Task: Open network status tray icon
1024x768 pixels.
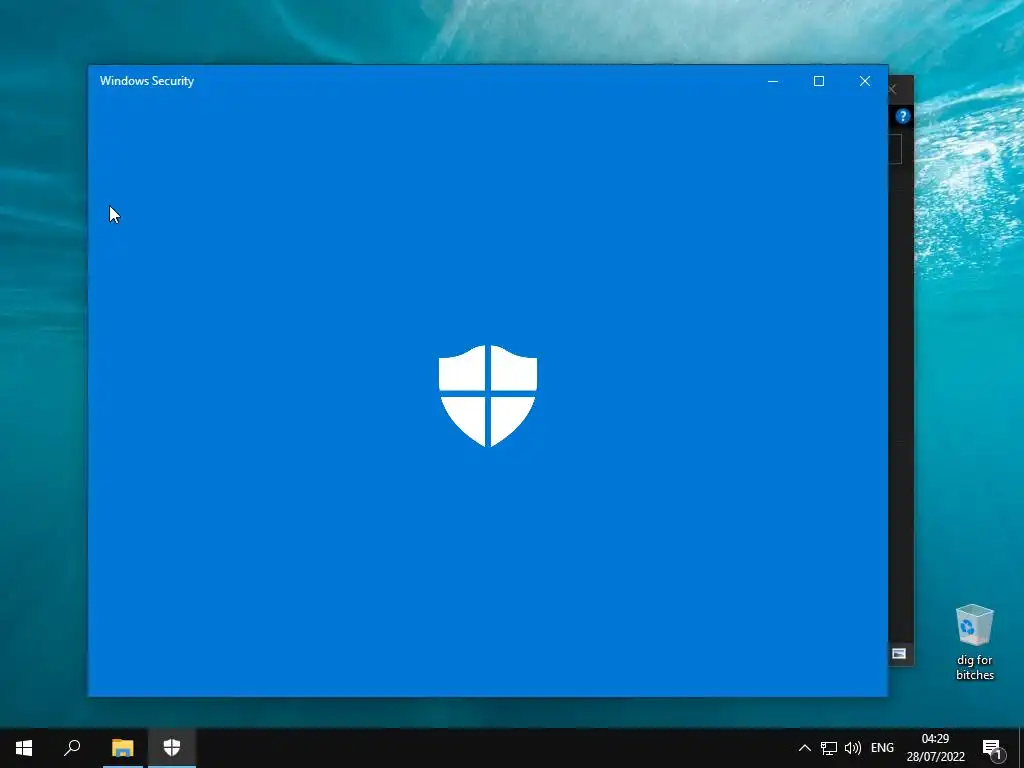Action: point(829,748)
